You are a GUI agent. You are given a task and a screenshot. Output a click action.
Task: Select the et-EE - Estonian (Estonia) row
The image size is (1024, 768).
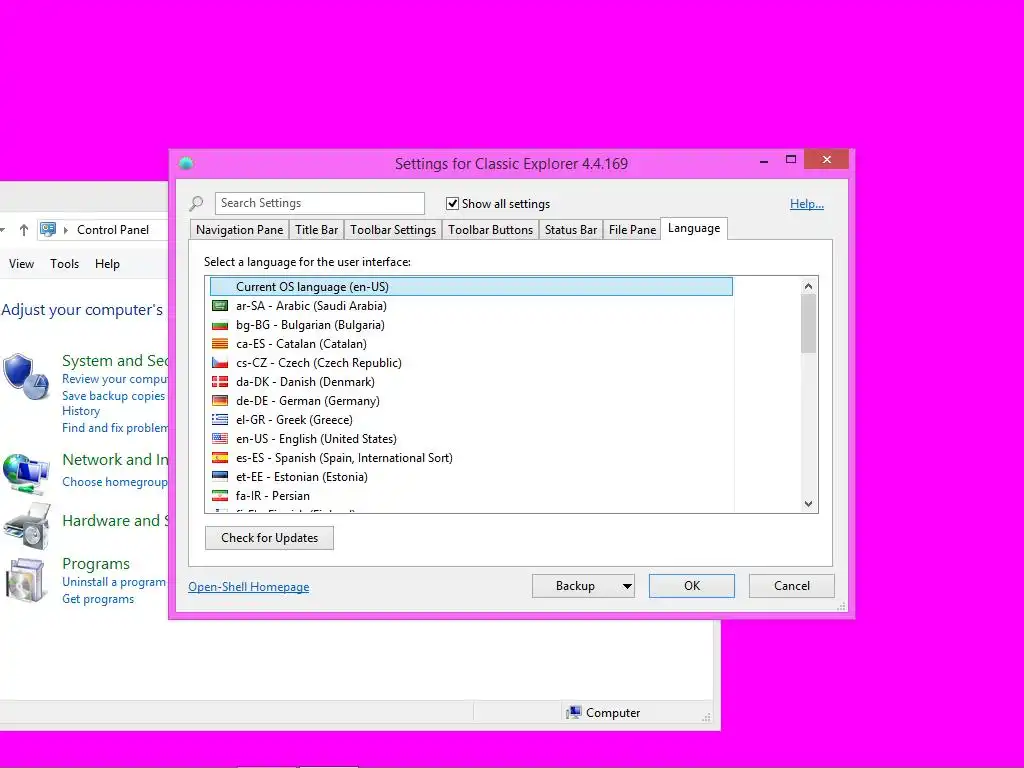pos(472,476)
